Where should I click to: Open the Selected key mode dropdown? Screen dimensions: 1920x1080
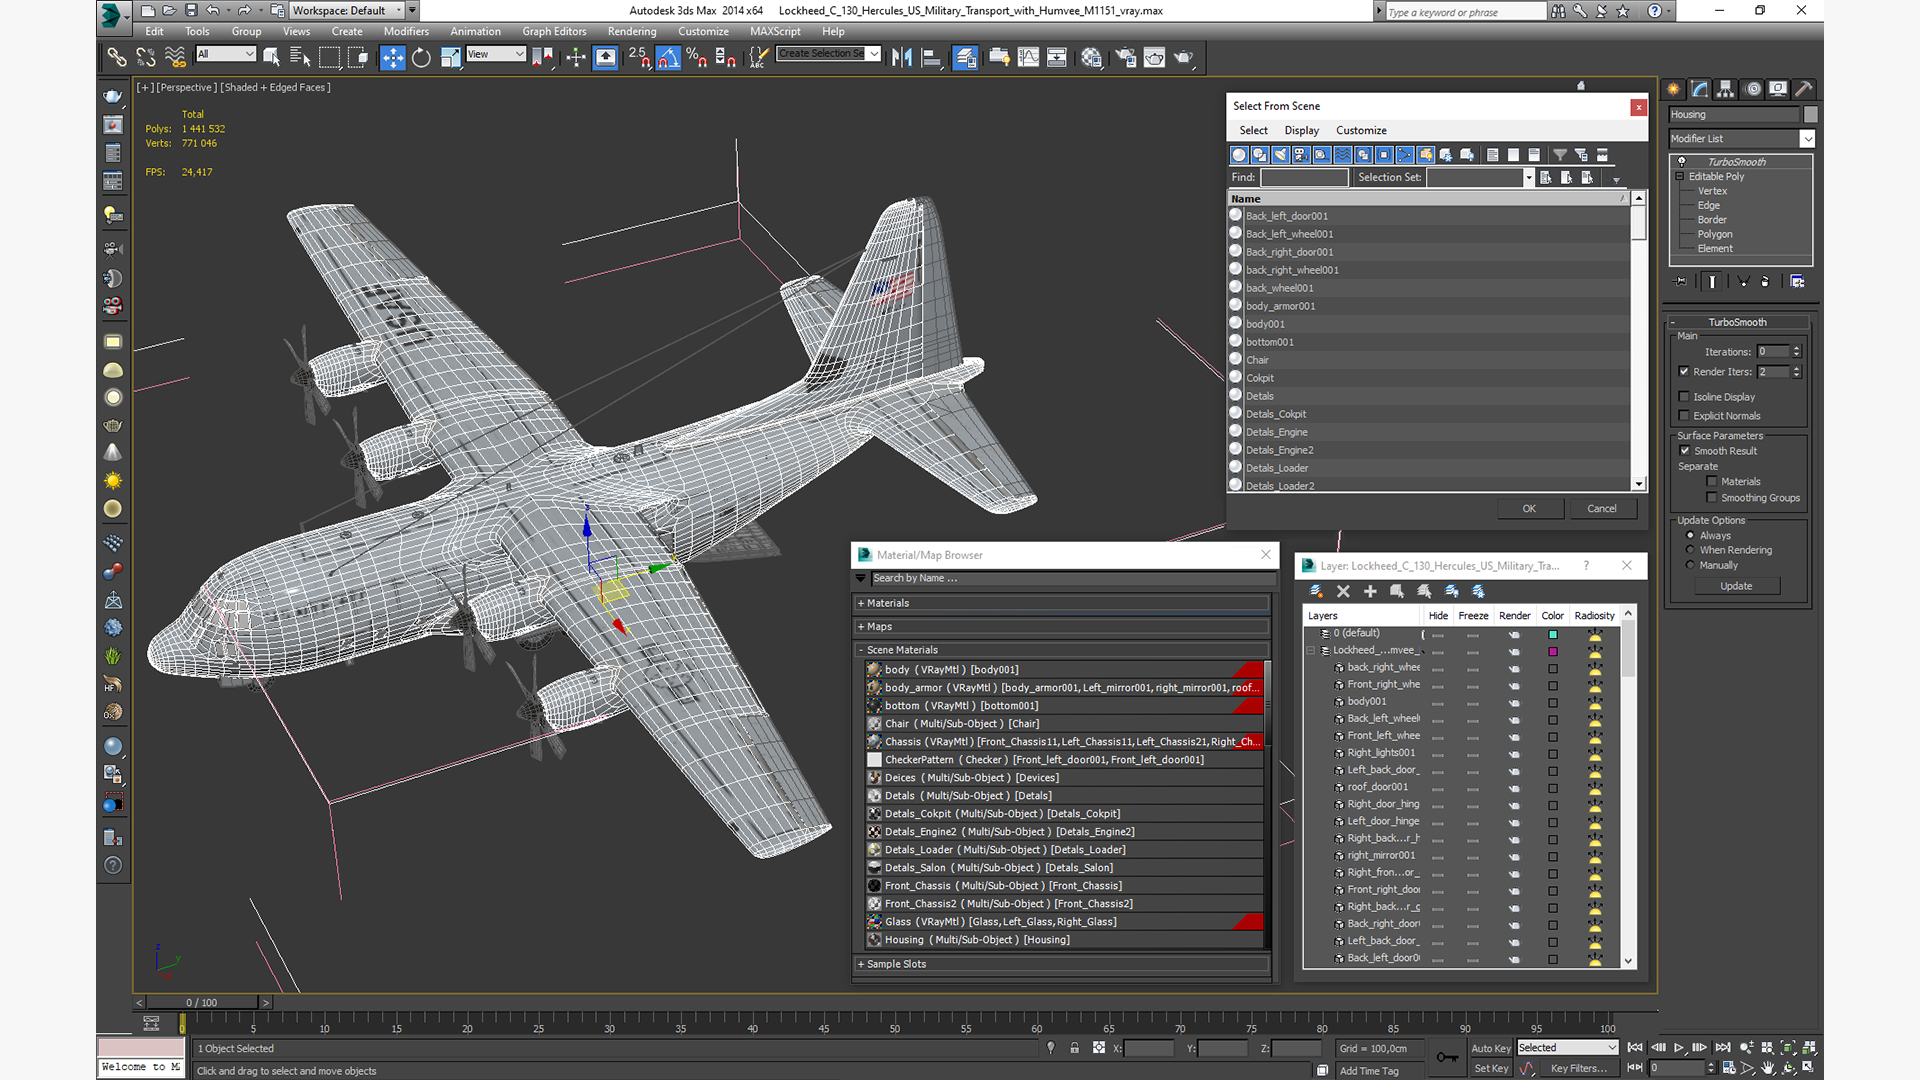click(x=1567, y=1048)
